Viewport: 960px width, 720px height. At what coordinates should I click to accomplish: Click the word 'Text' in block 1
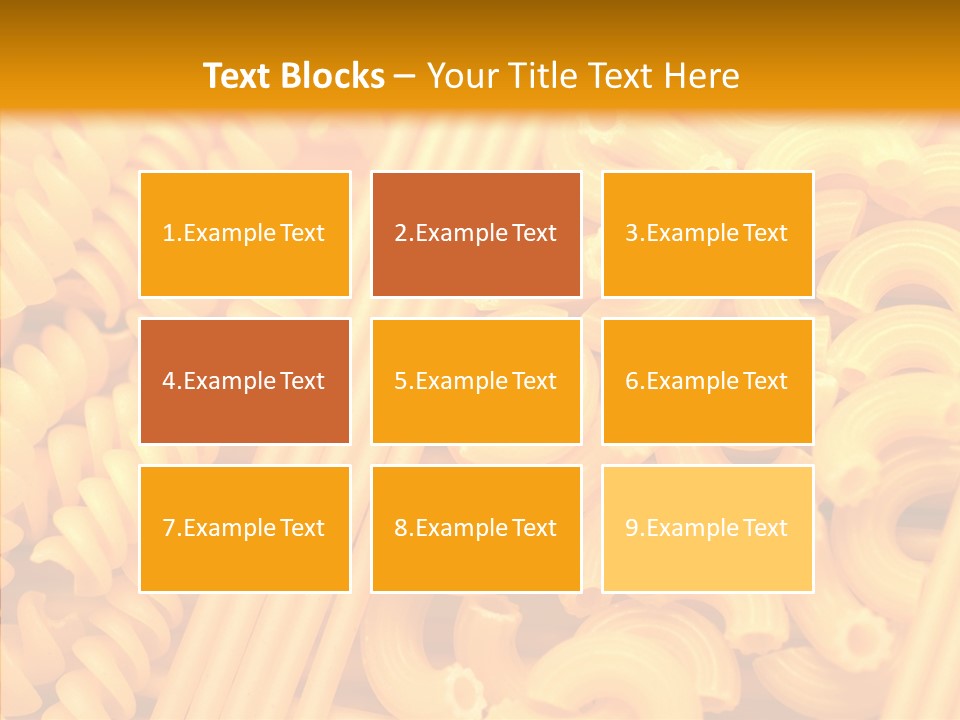point(302,233)
